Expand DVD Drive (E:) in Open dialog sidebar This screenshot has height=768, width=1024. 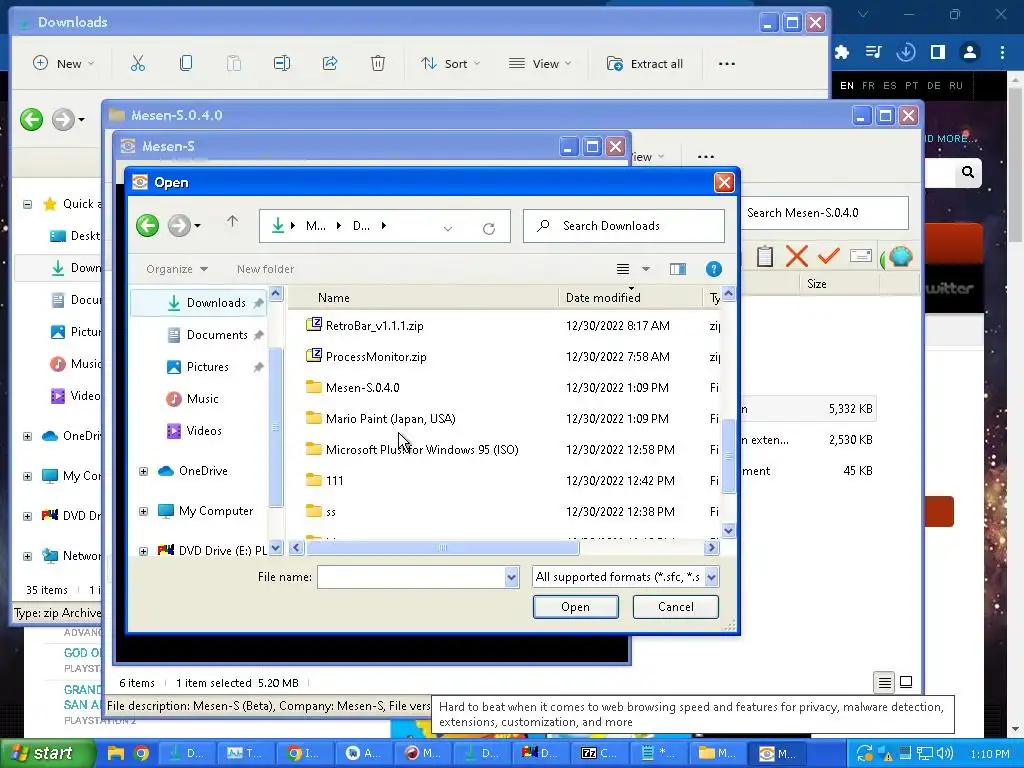click(x=144, y=551)
